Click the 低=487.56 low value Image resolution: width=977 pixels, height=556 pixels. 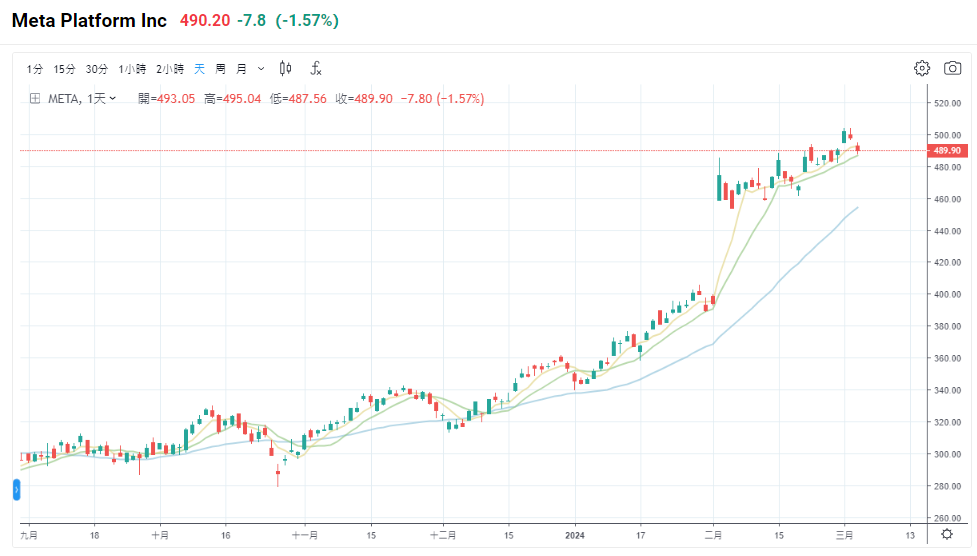pyautogui.click(x=298, y=98)
